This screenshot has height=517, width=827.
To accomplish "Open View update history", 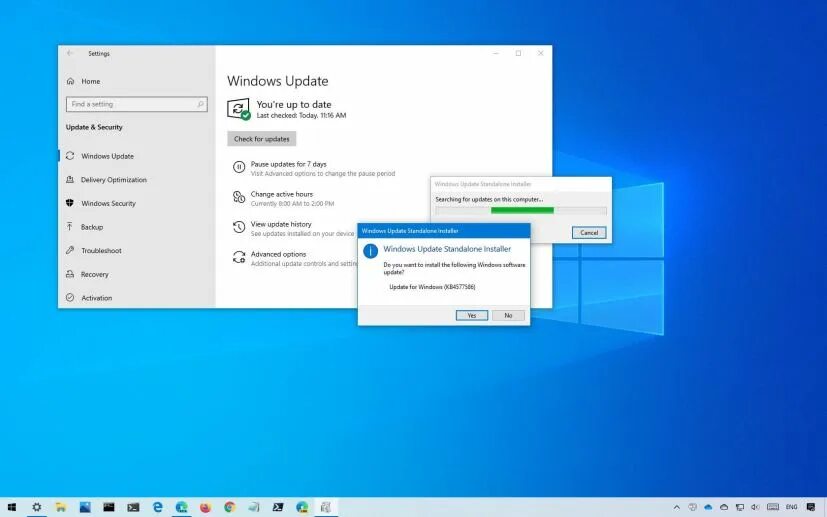I will [281, 224].
